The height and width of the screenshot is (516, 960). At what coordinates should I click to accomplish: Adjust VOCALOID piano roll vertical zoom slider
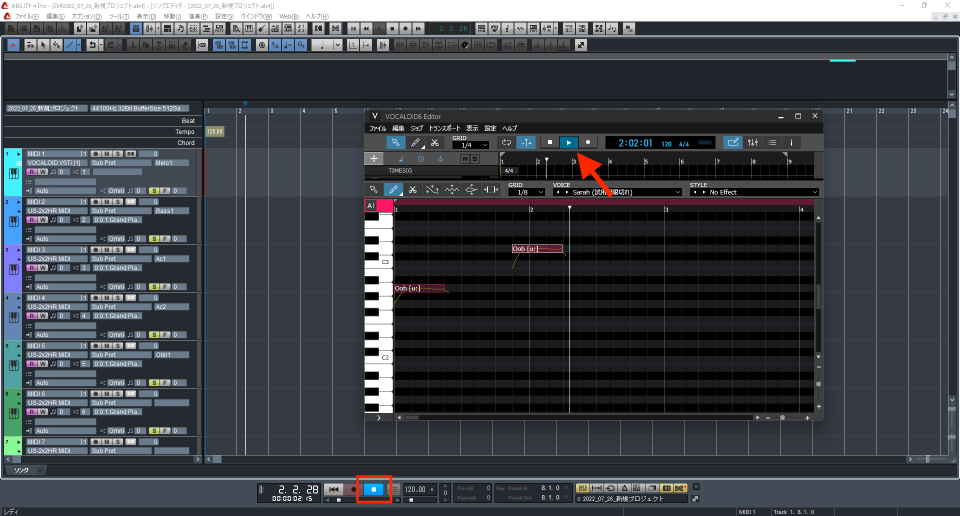tap(819, 384)
